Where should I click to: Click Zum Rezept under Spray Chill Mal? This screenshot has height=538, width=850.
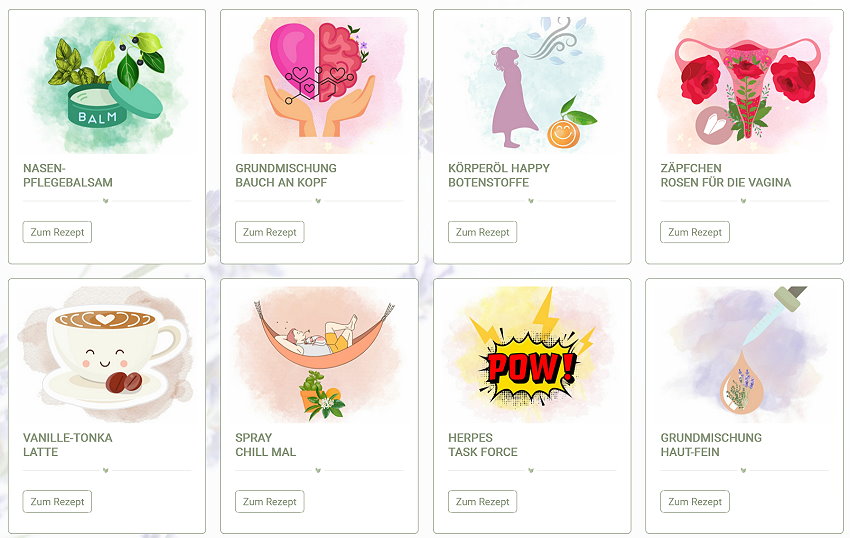[x=269, y=502]
